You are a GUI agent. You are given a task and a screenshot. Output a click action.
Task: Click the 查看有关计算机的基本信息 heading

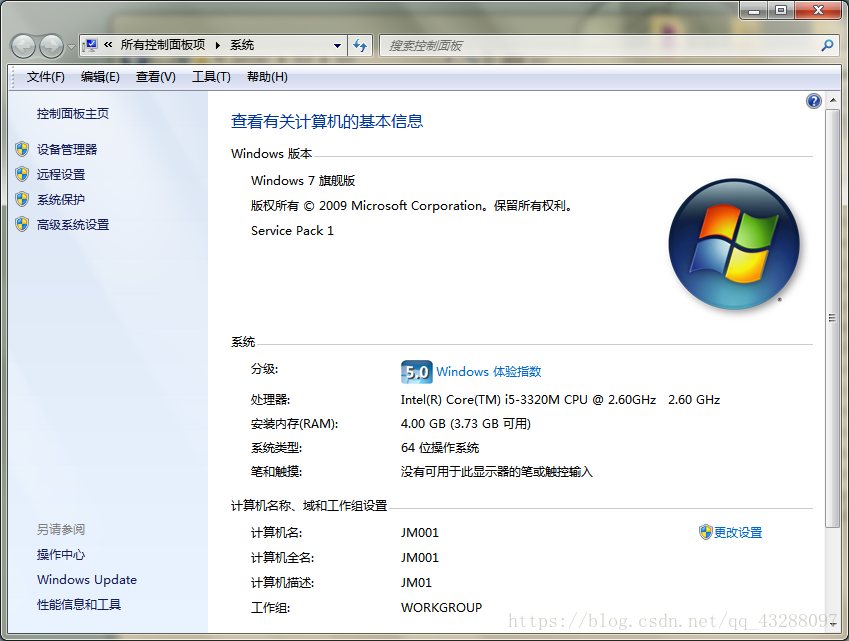327,121
